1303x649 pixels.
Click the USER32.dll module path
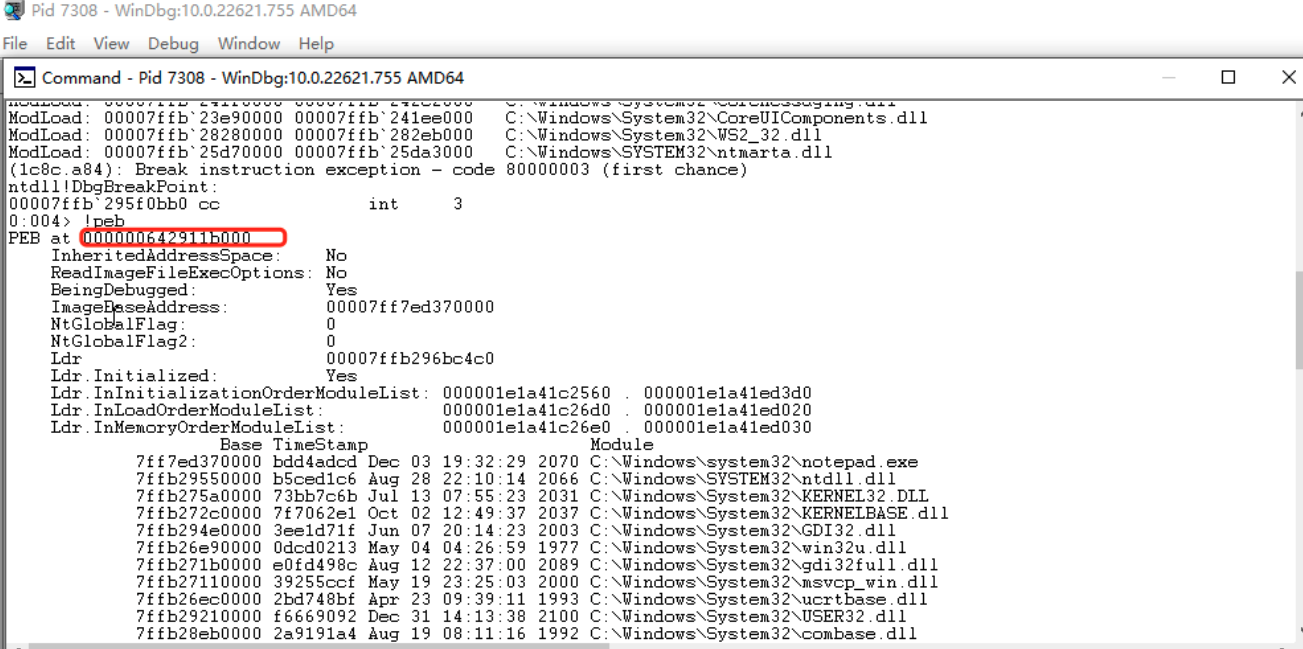point(748,617)
